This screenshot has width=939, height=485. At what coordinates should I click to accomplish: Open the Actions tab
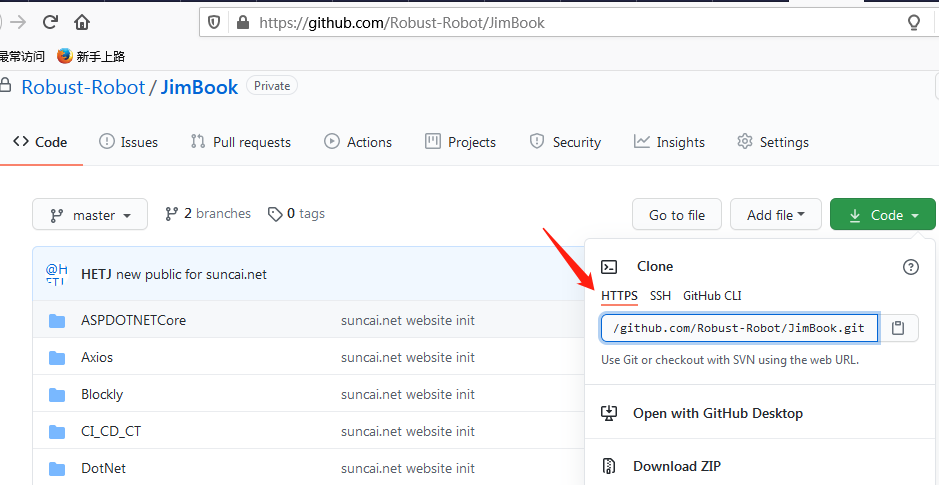point(358,142)
